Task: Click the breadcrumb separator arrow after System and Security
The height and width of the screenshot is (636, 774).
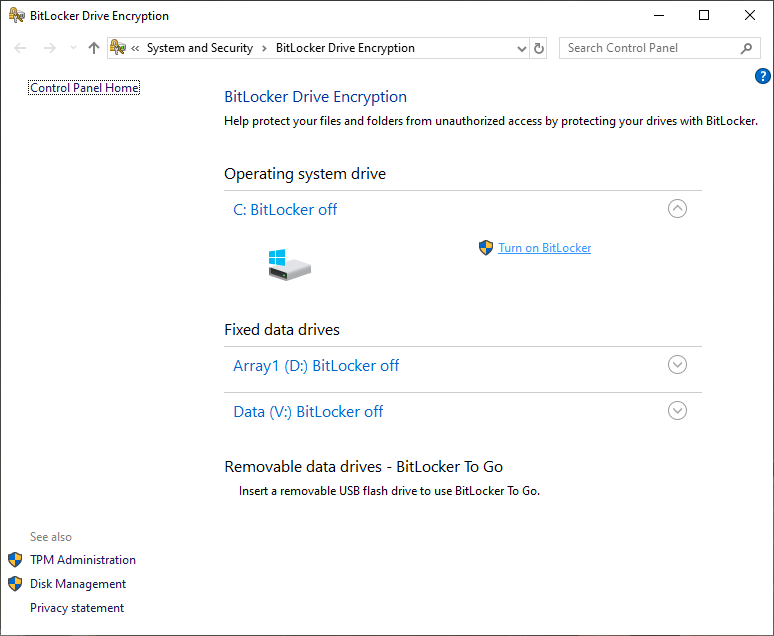Action: coord(265,48)
